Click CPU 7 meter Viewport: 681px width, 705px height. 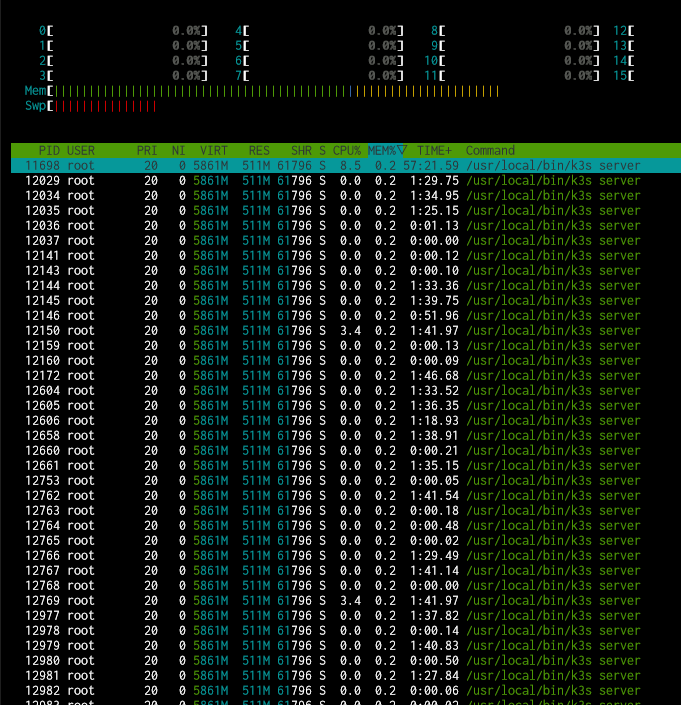point(319,76)
